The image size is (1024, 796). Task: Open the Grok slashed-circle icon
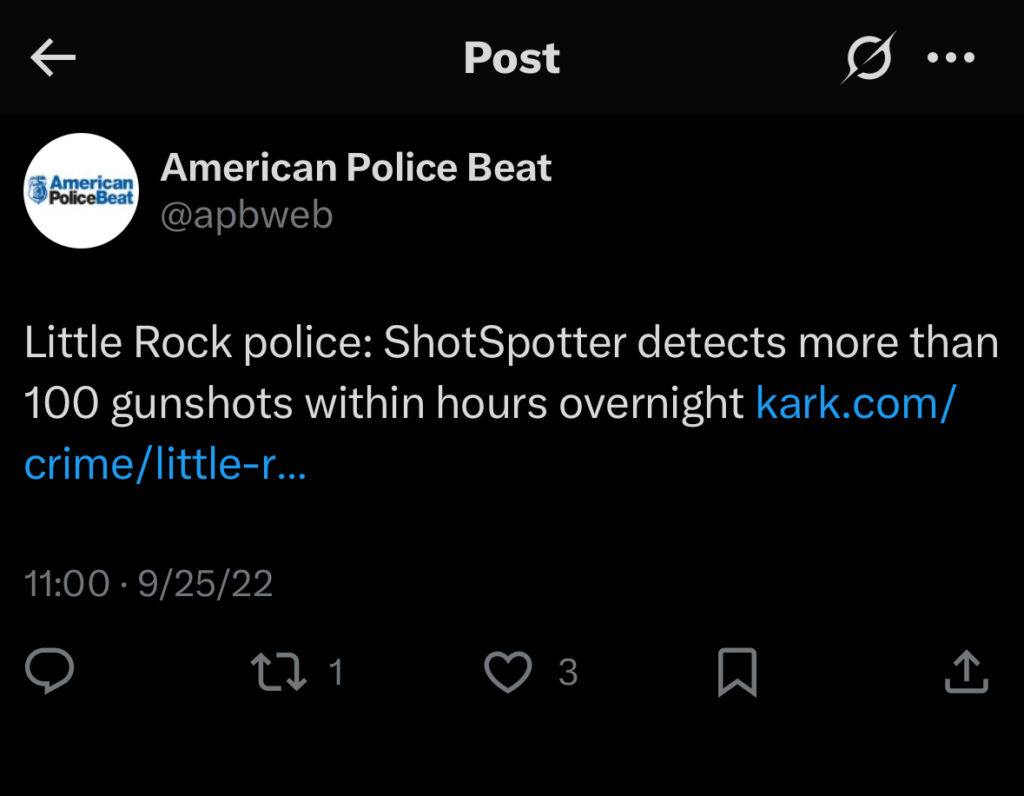[865, 59]
